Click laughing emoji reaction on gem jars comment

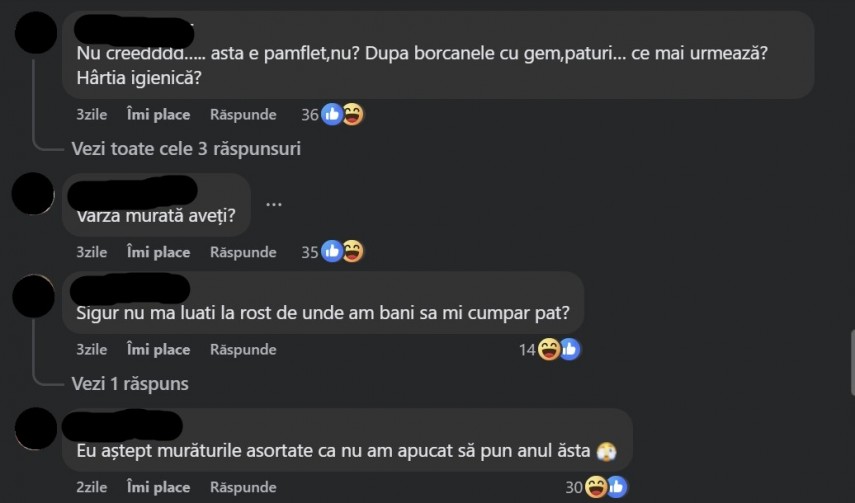(352, 115)
